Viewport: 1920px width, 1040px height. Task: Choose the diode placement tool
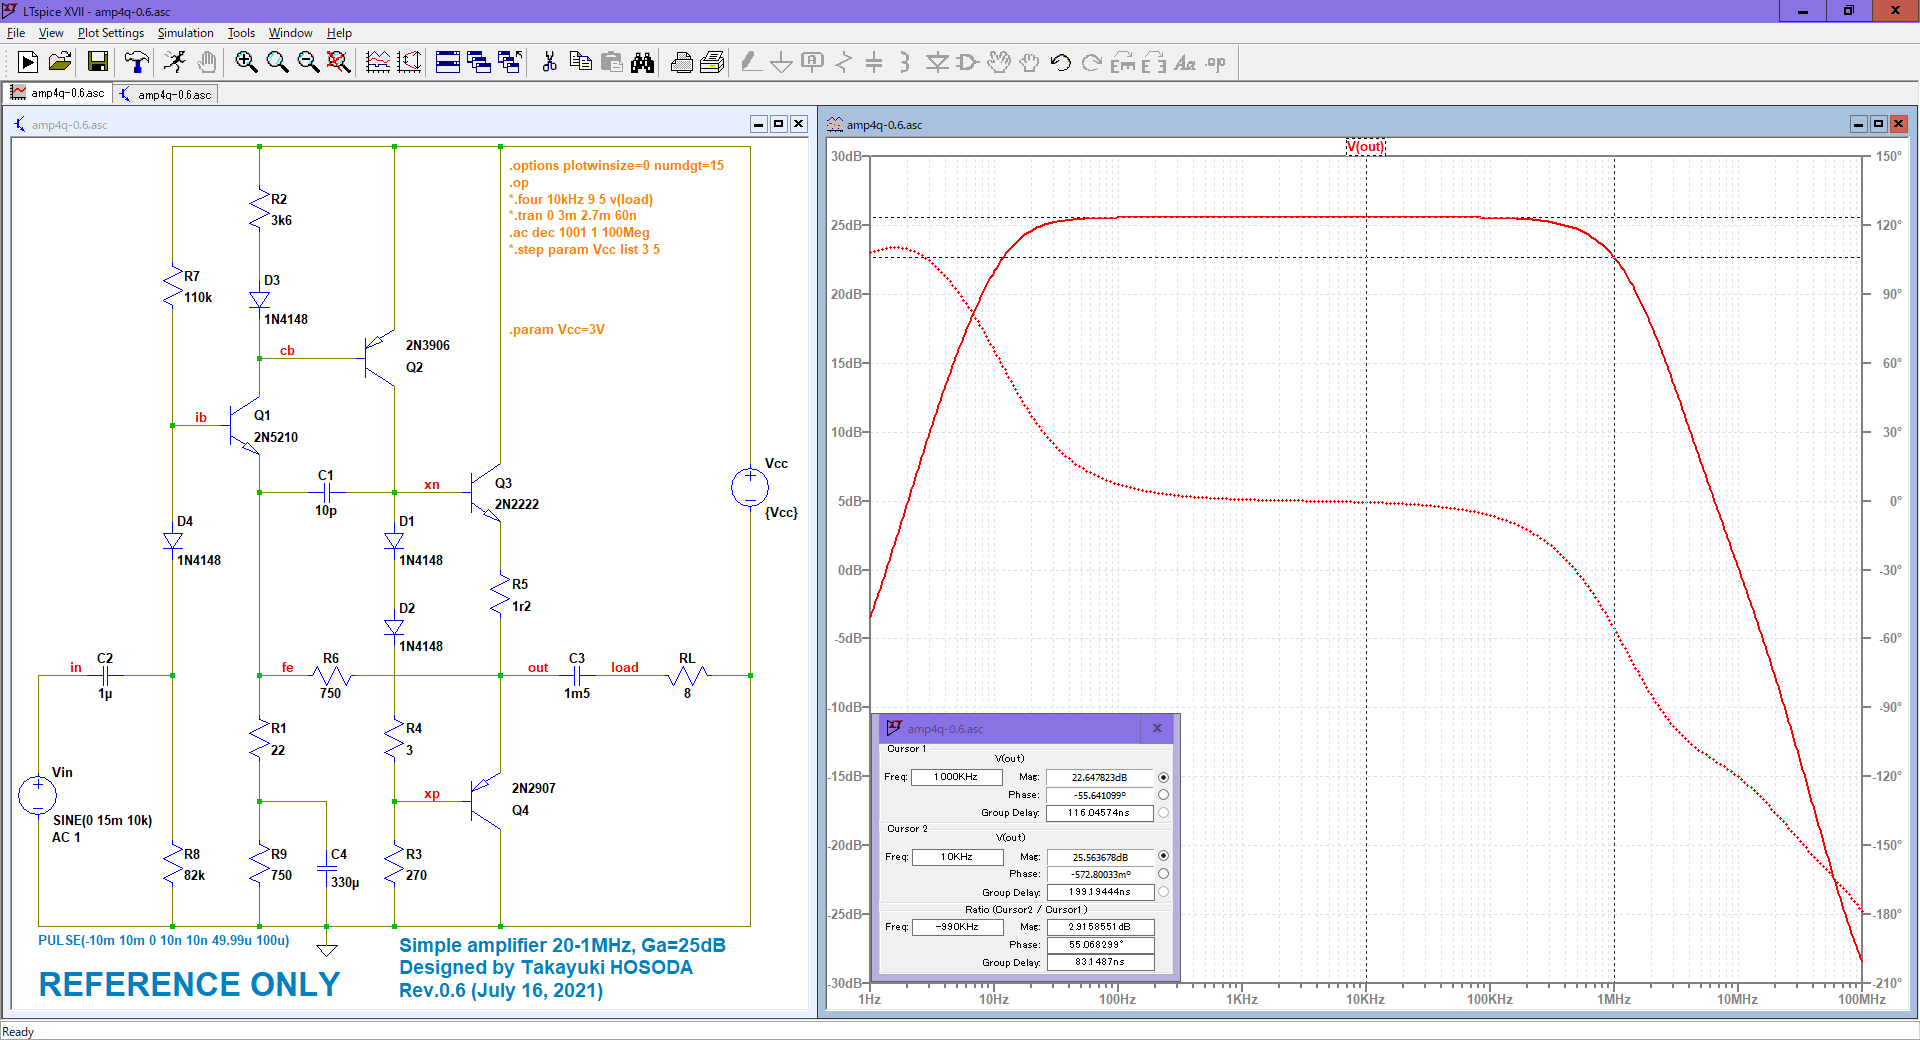pos(936,62)
